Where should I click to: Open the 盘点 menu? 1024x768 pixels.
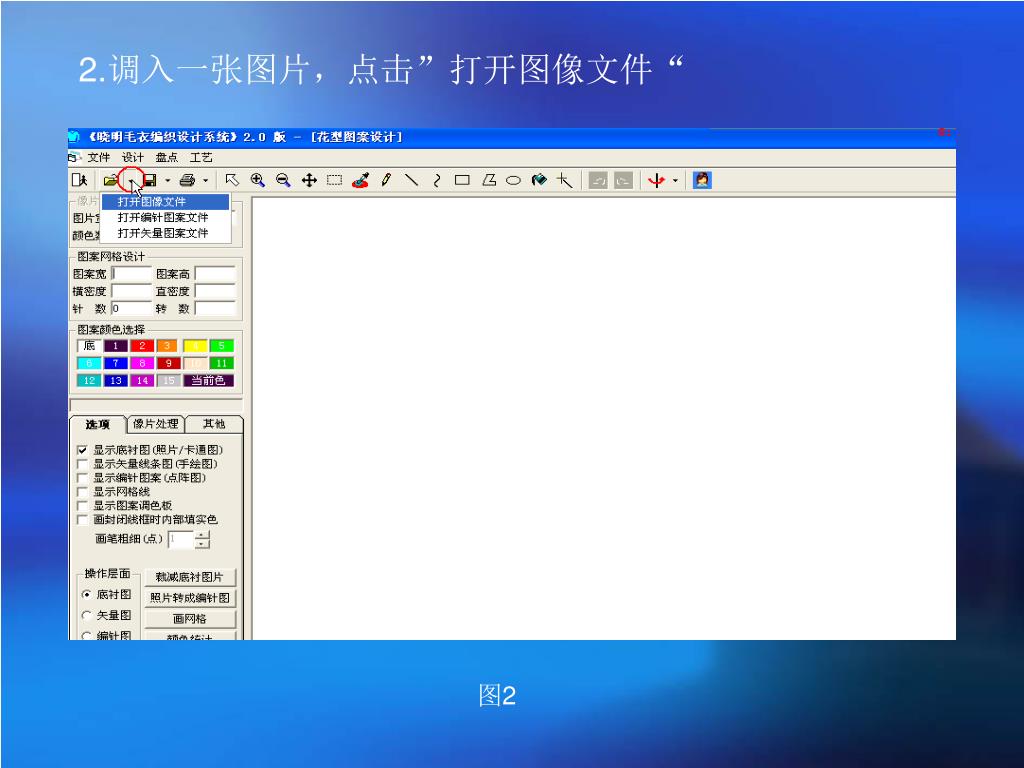pyautogui.click(x=167, y=157)
